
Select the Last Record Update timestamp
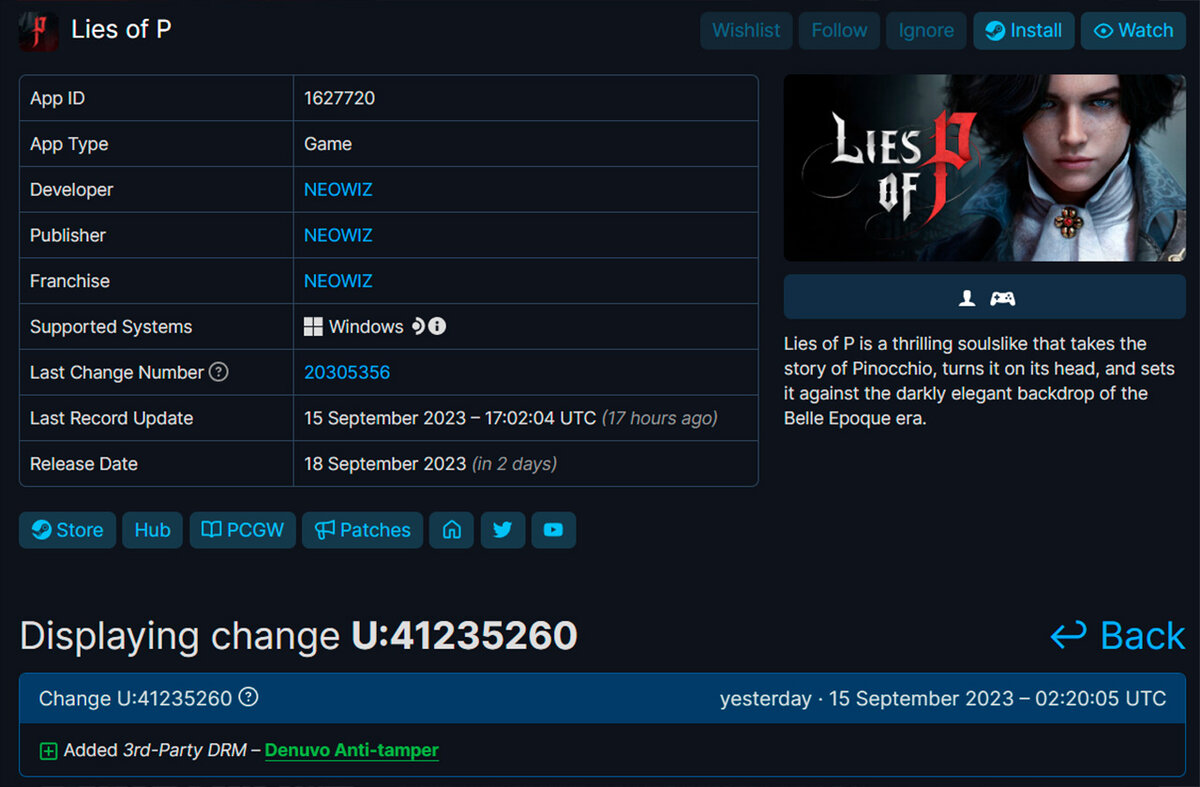[x=449, y=418]
